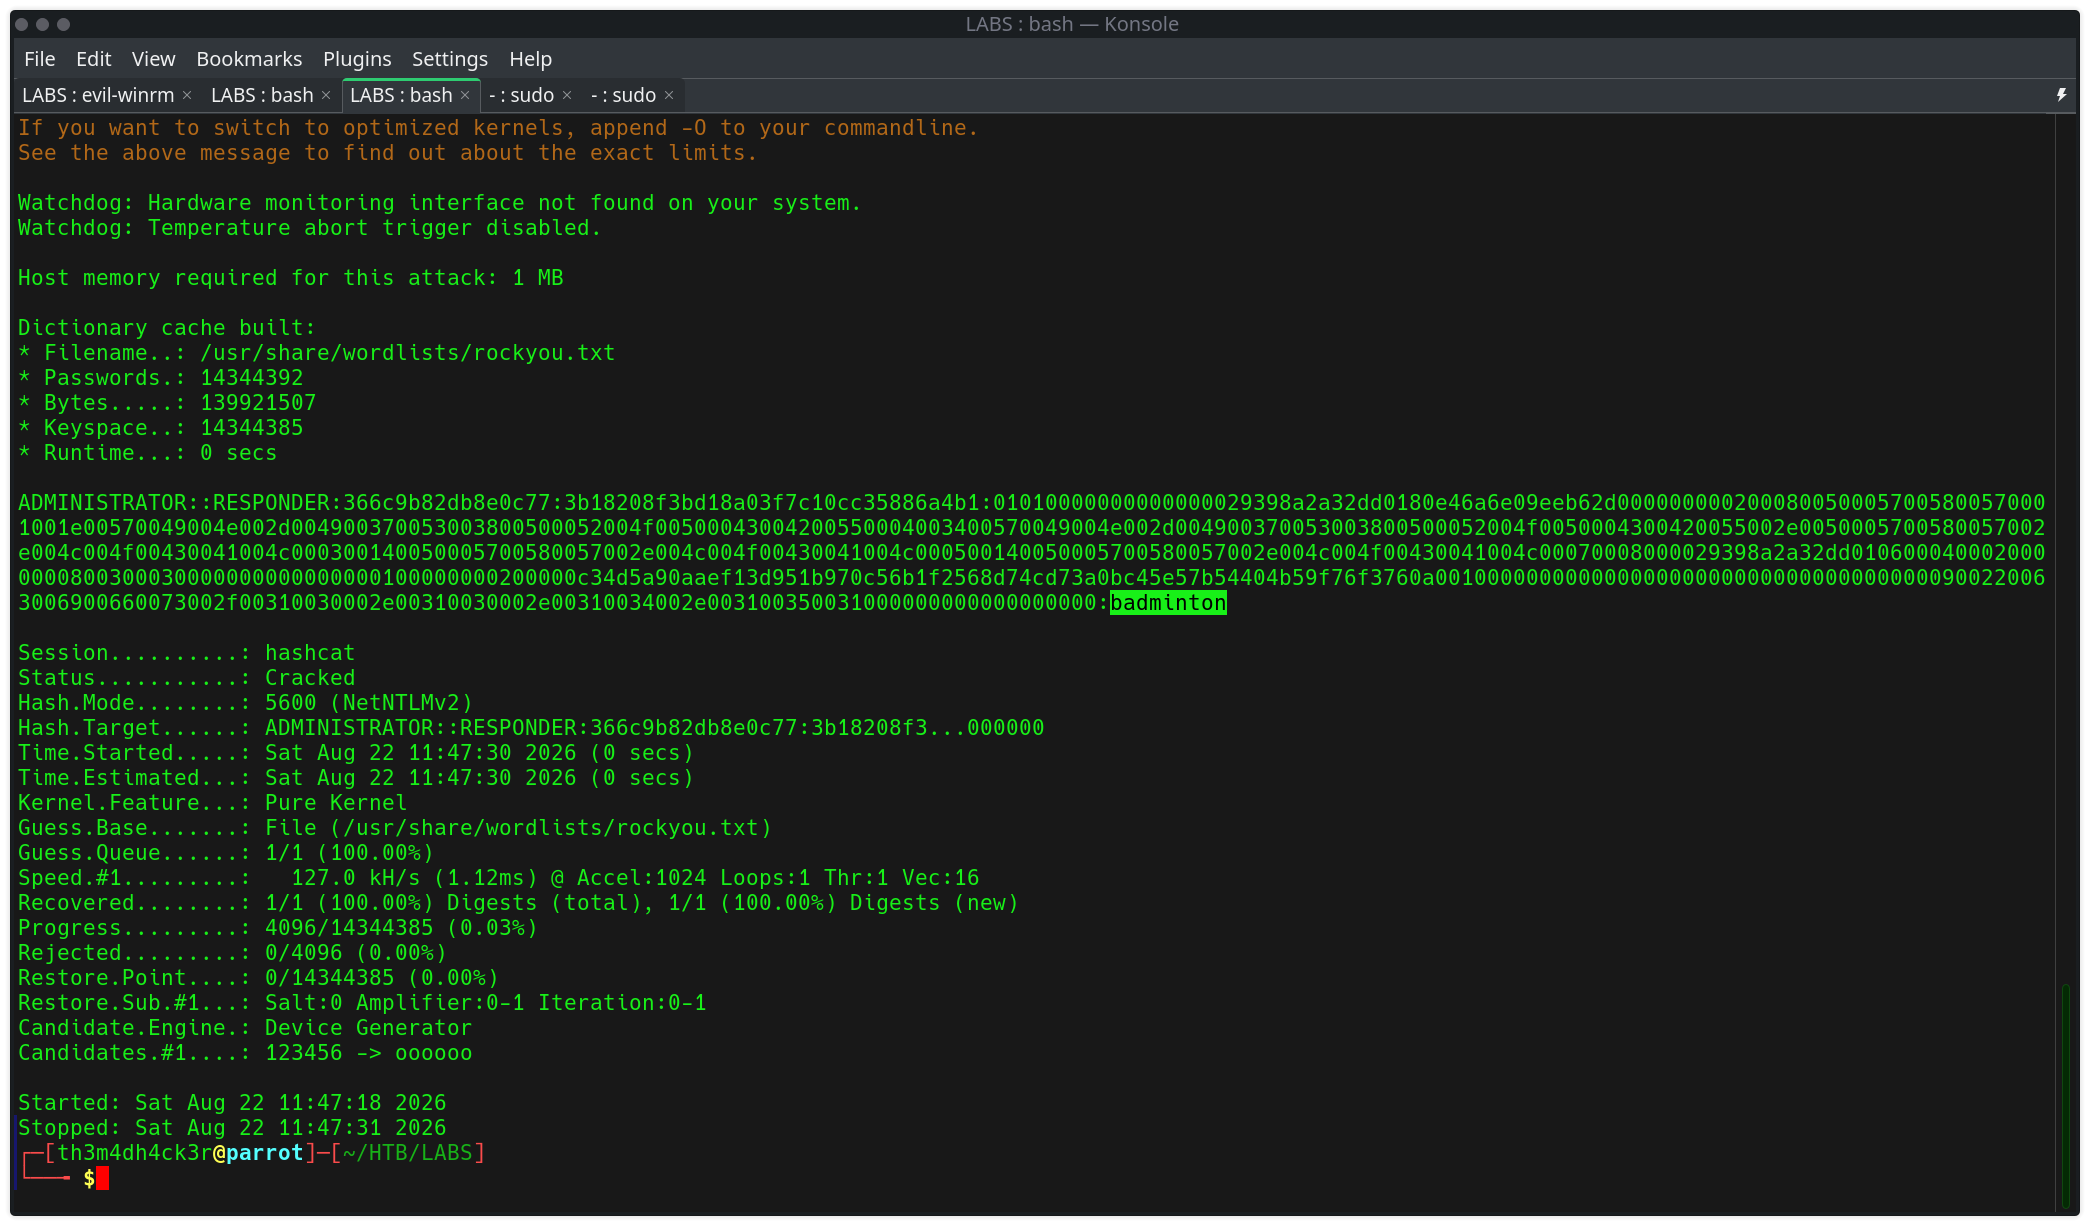This screenshot has height=1226, width=2090.
Task: Click 'Recovered' line showing 1/1 Digests
Action: tap(518, 903)
